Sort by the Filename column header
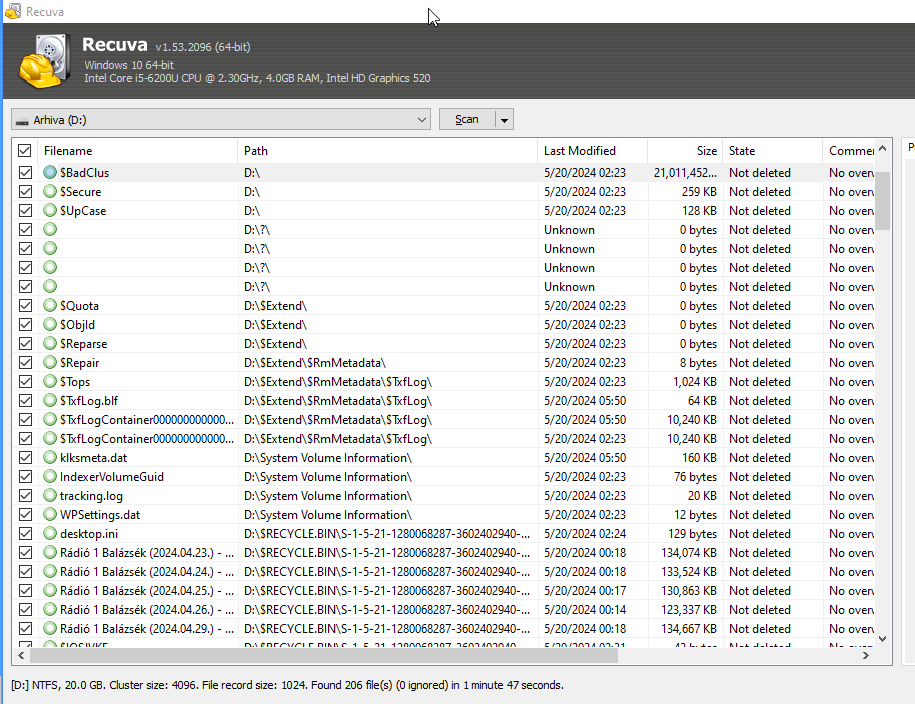This screenshot has height=704, width=915. pyautogui.click(x=138, y=151)
